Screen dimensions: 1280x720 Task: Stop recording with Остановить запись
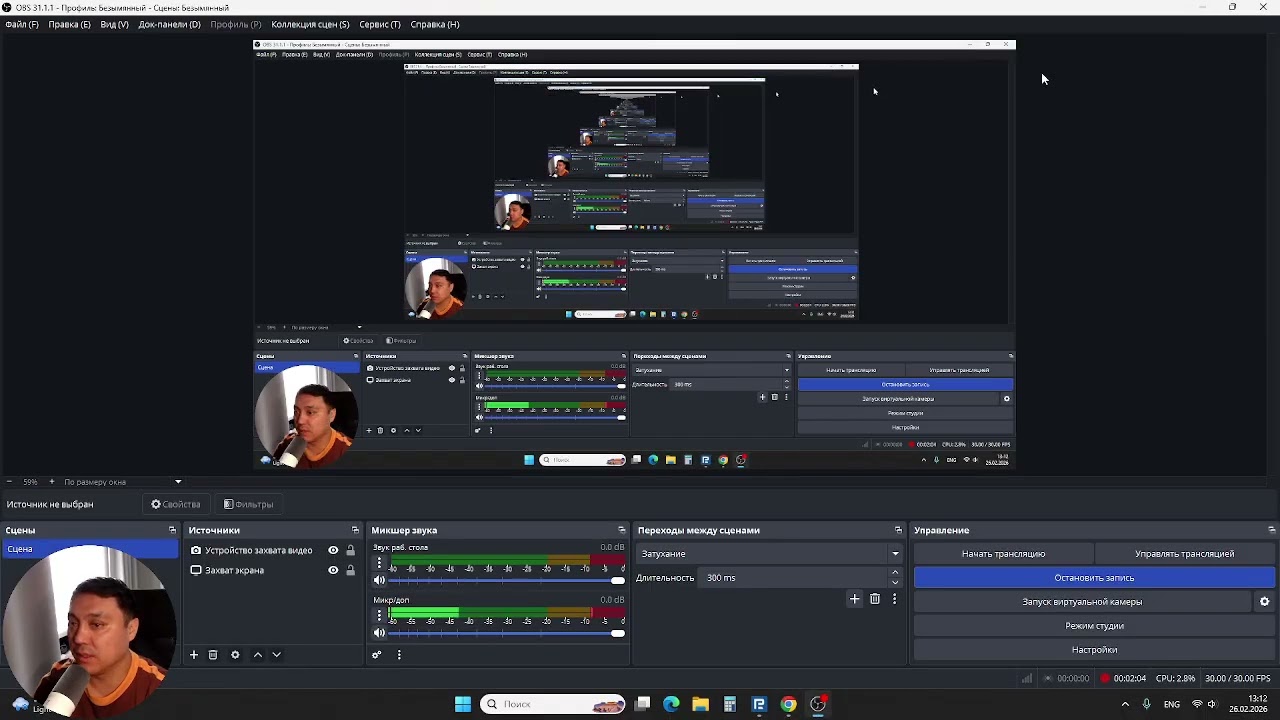[1094, 578]
